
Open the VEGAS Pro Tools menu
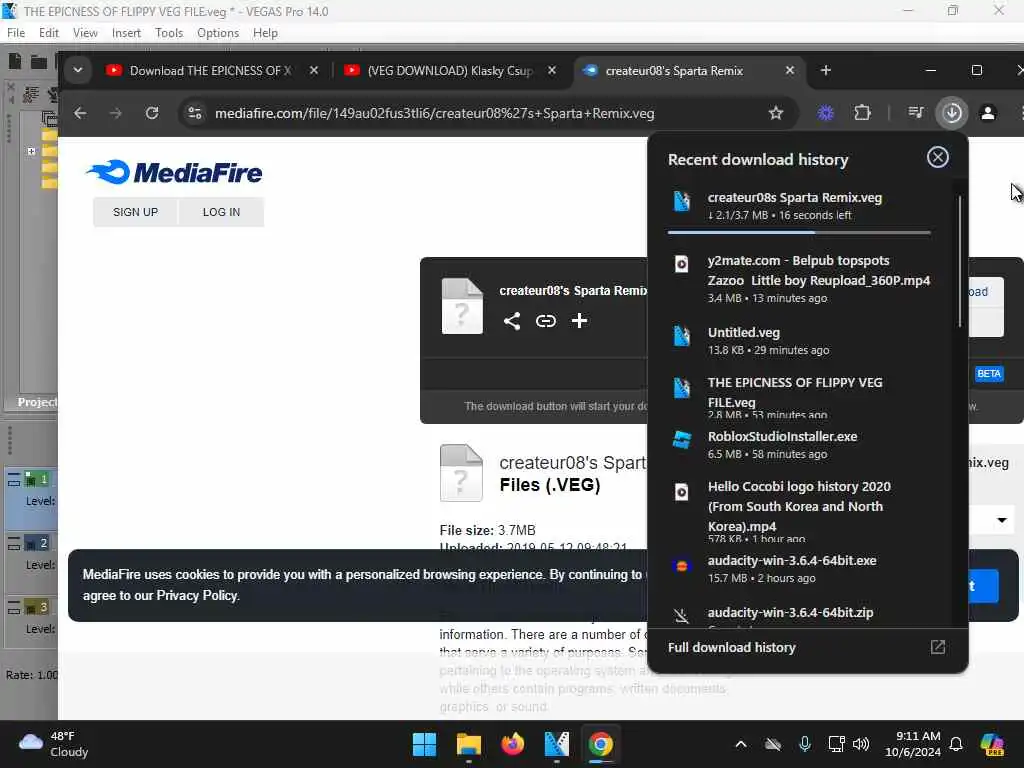[x=169, y=33]
